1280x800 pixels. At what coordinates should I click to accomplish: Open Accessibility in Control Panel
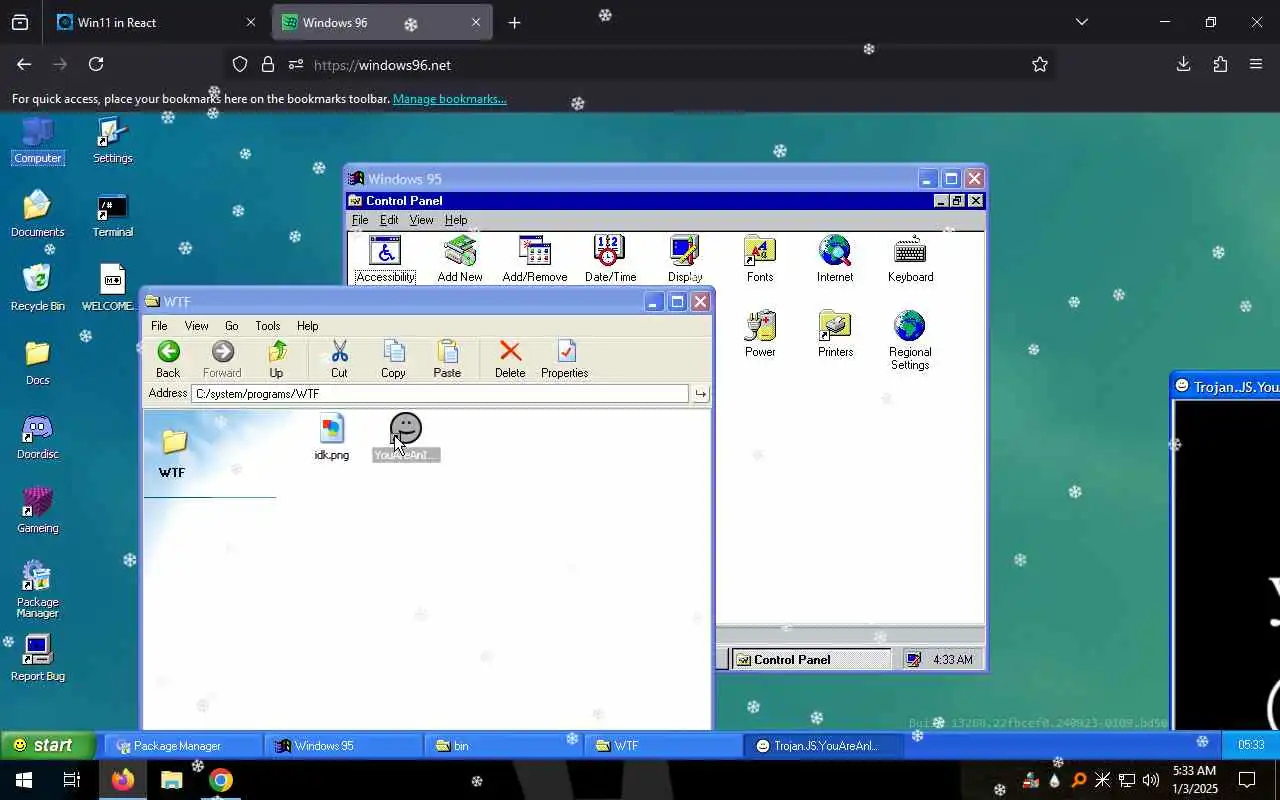[x=385, y=259]
